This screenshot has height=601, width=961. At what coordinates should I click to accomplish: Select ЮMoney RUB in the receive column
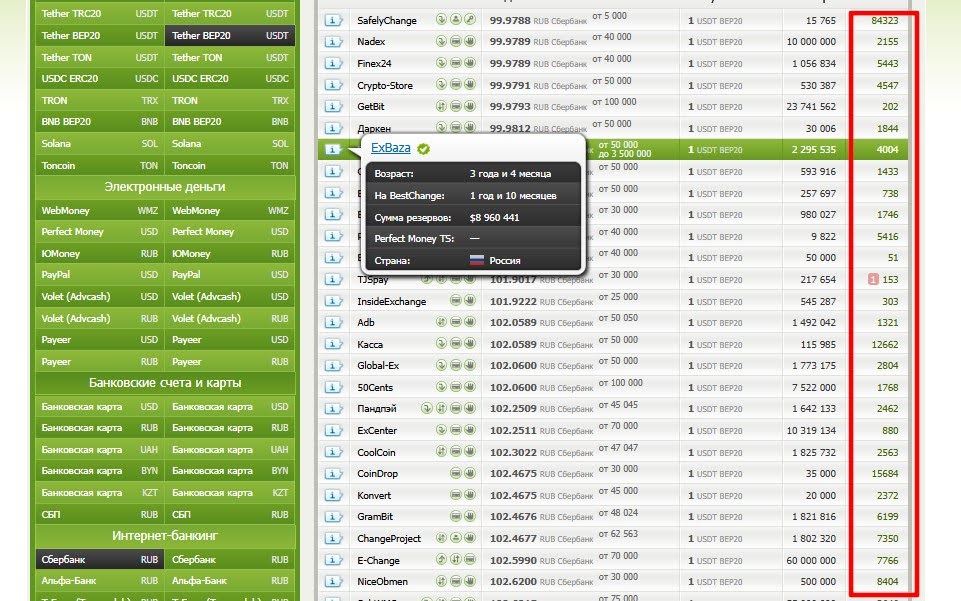click(230, 254)
